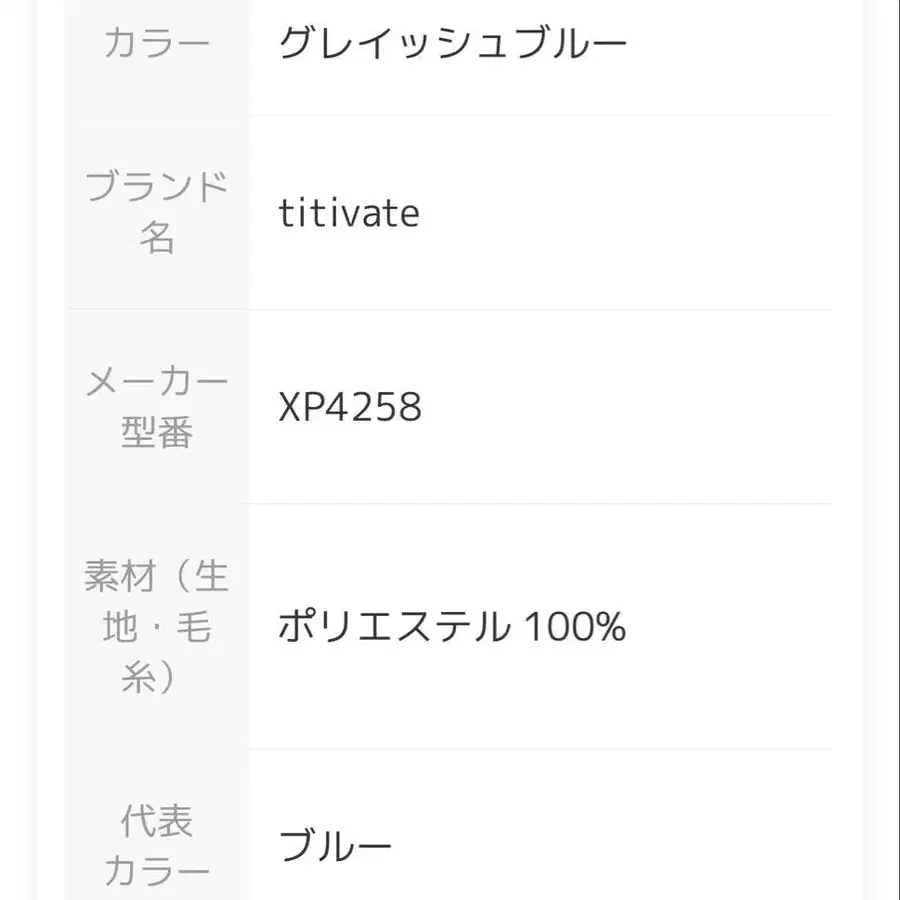Select the ブルー representative color value
The image size is (900, 900).
(335, 848)
